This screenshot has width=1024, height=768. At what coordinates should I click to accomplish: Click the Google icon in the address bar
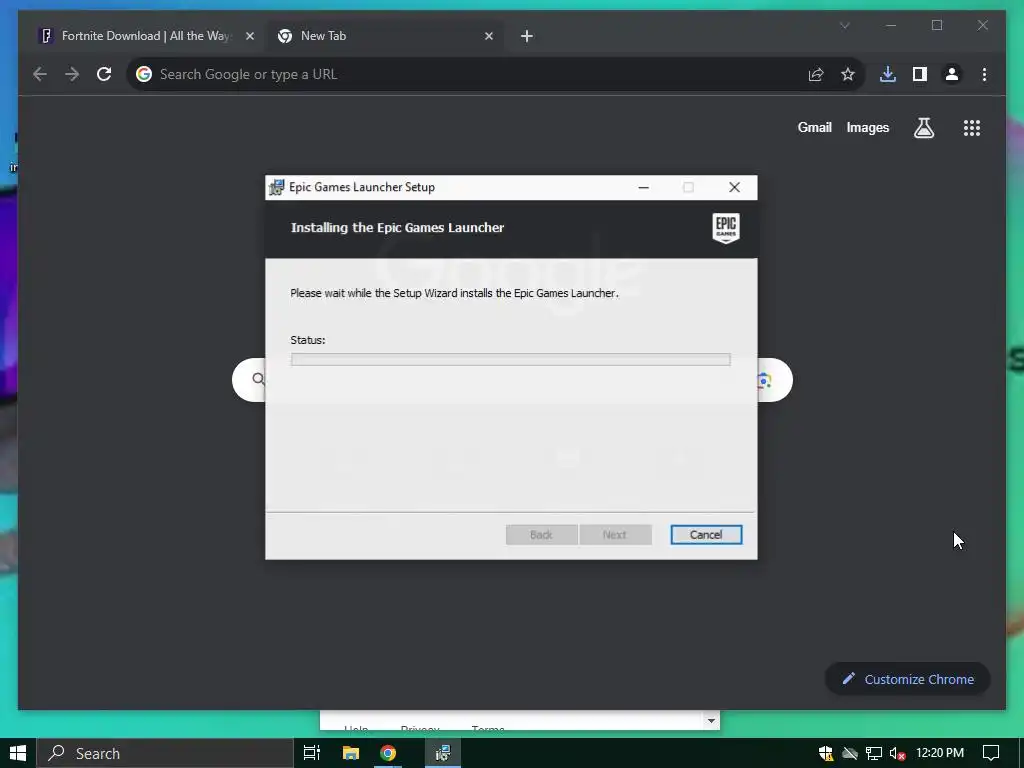(x=144, y=74)
